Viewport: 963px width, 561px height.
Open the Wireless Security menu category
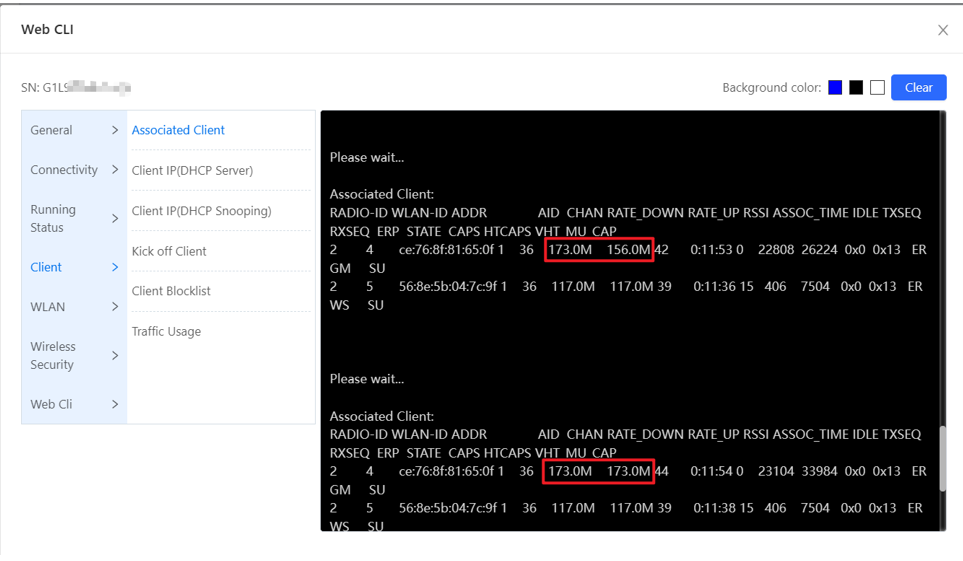pos(53,355)
